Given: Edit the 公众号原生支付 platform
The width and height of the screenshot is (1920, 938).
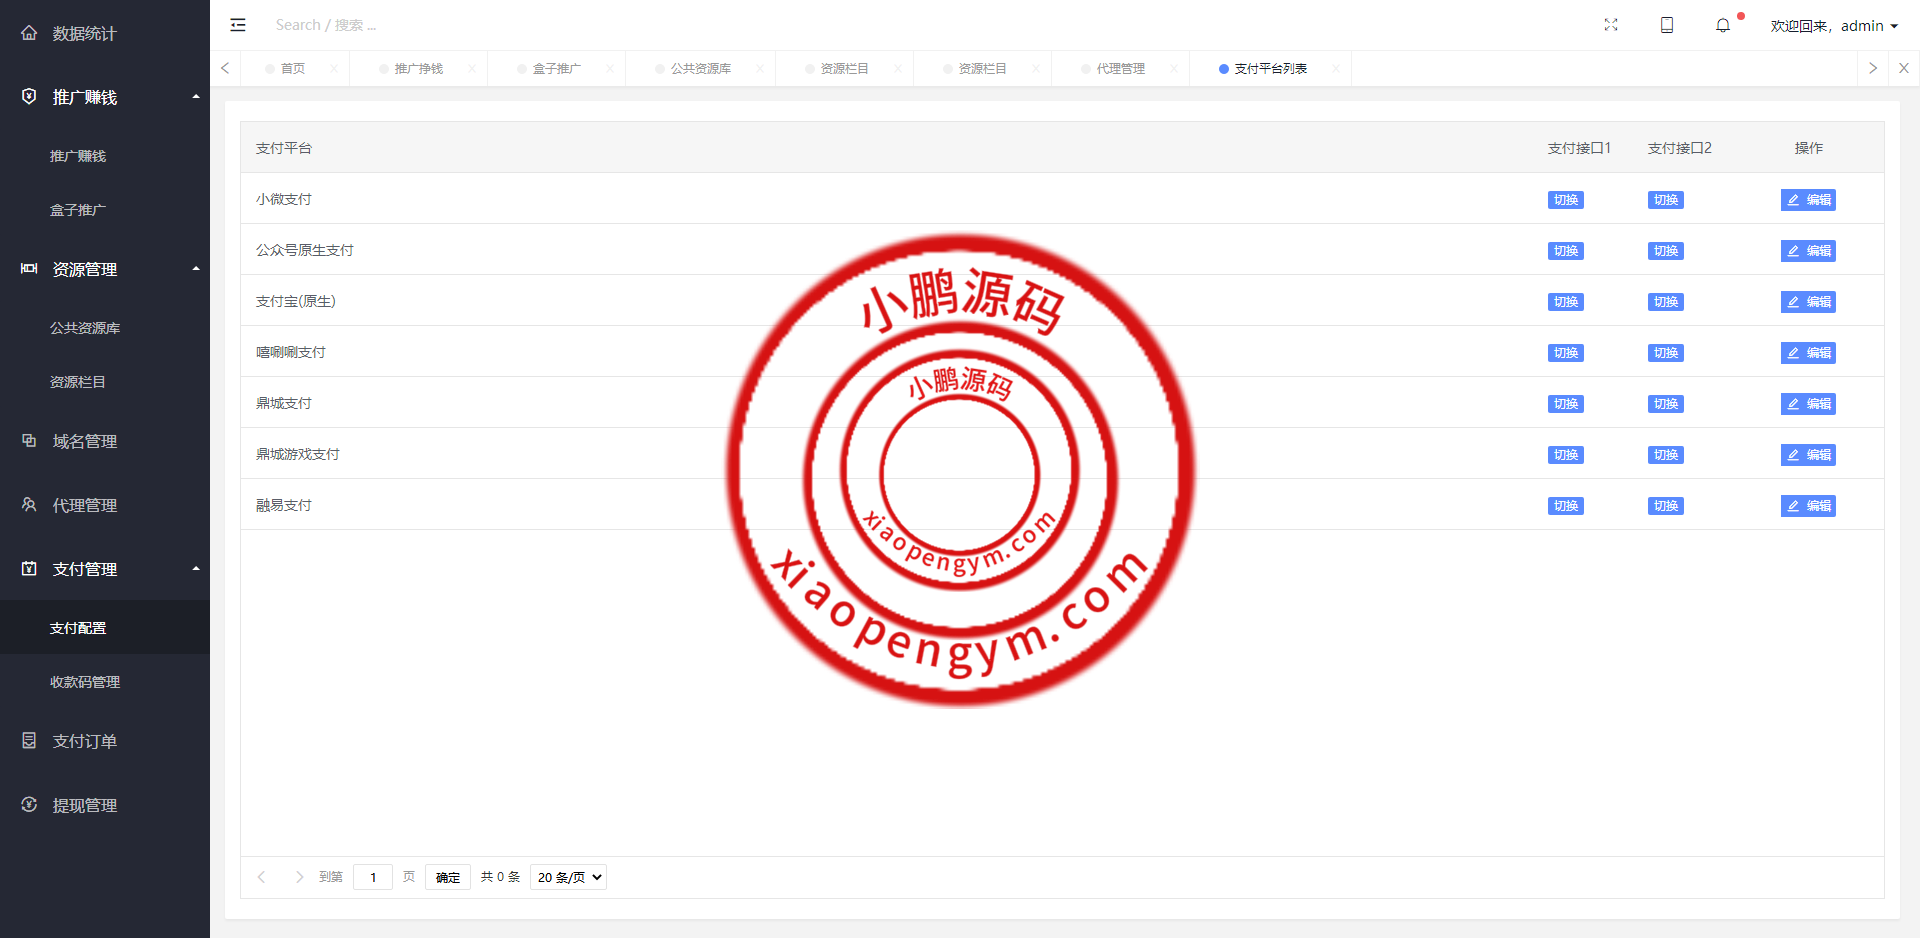Looking at the screenshot, I should tap(1808, 251).
